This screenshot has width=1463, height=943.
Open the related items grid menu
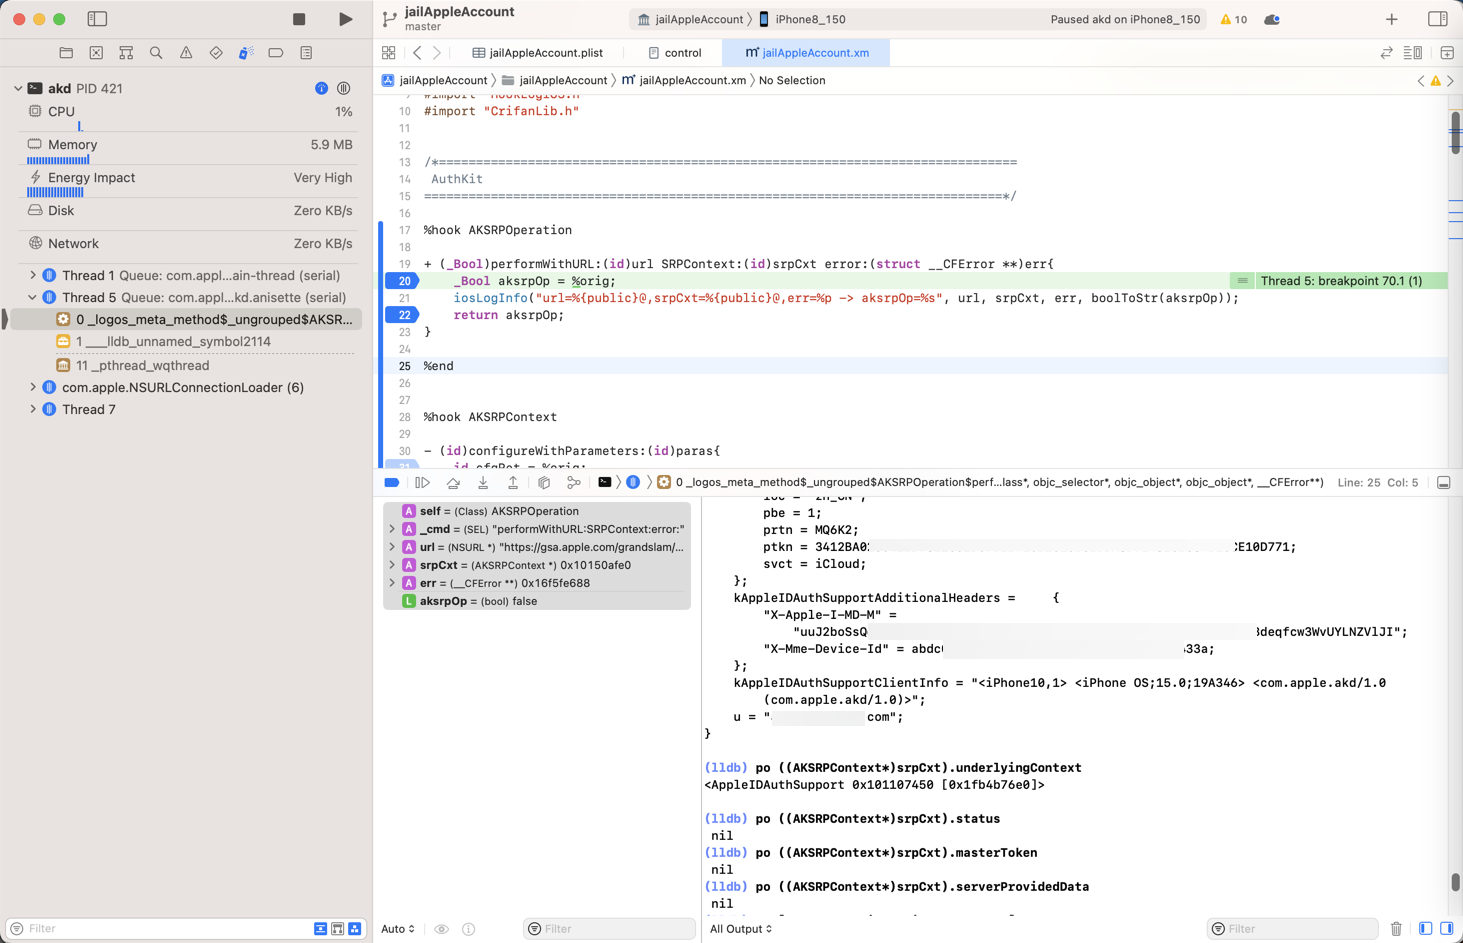pos(389,53)
